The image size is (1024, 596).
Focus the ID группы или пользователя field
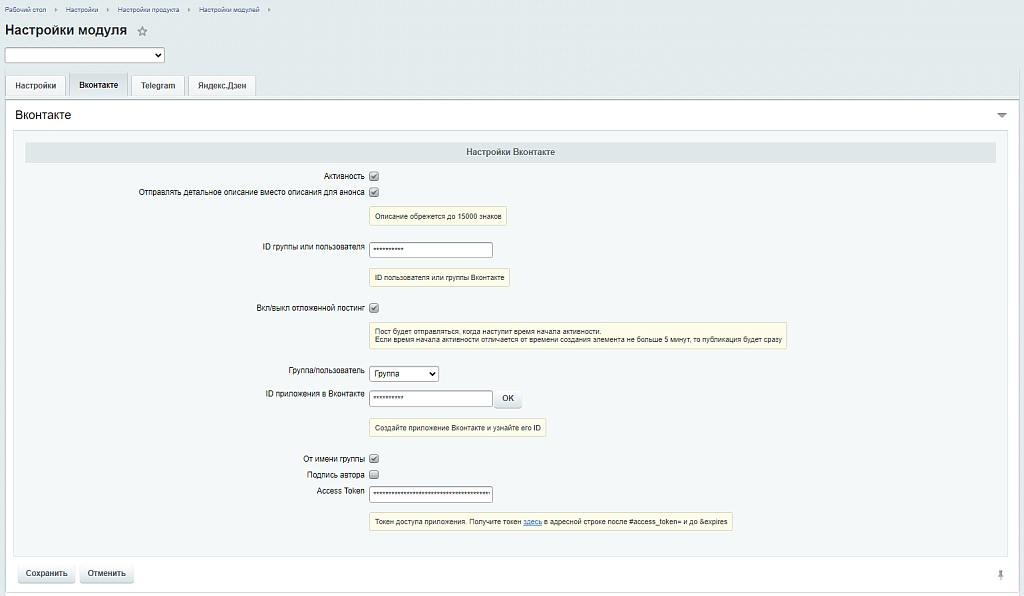tap(430, 250)
